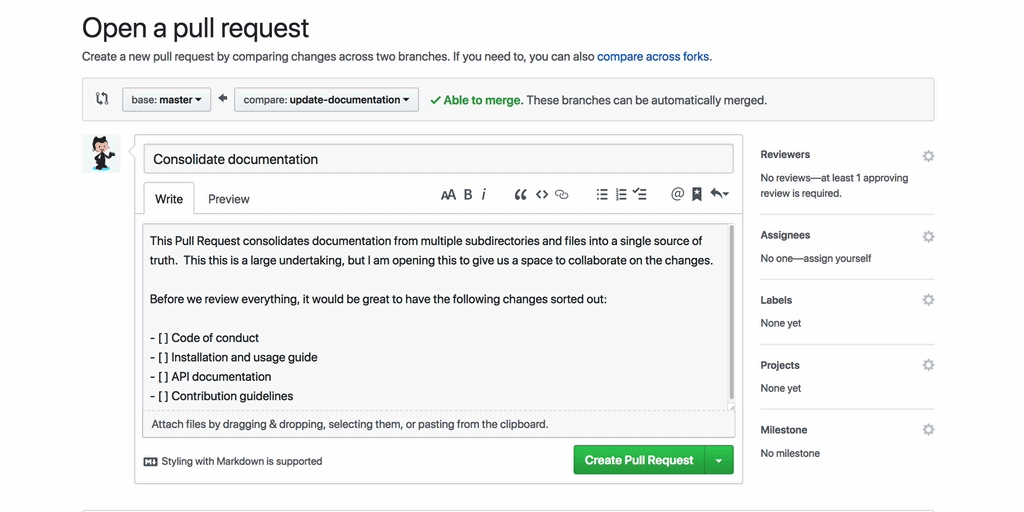Click the Create Pull Request button
This screenshot has height=512, width=1024.
(639, 460)
